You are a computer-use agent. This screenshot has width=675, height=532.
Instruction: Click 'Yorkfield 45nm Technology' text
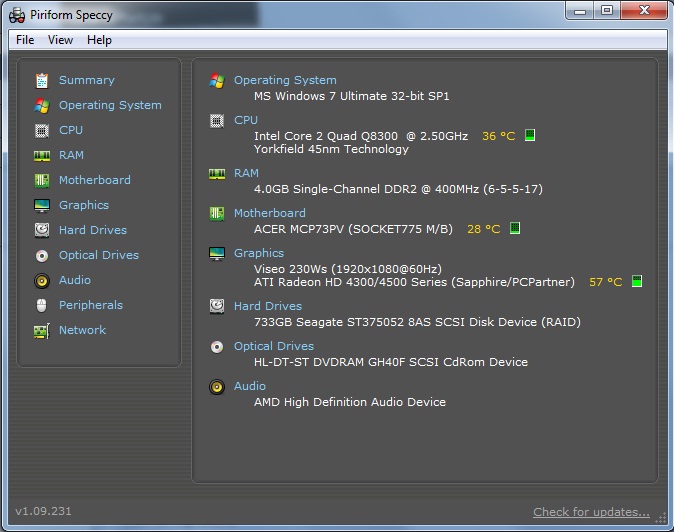point(331,149)
